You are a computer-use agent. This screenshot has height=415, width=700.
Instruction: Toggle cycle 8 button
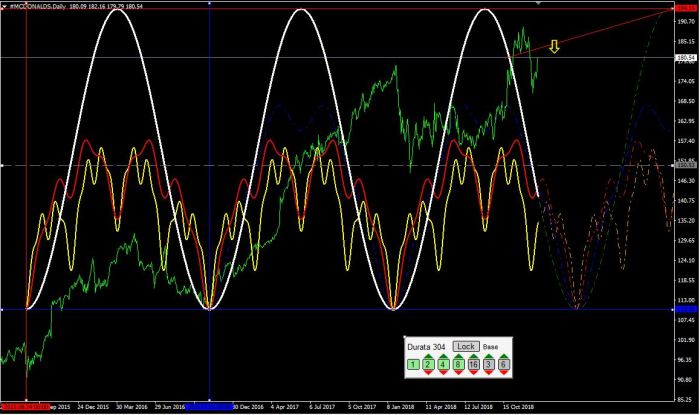[459, 365]
